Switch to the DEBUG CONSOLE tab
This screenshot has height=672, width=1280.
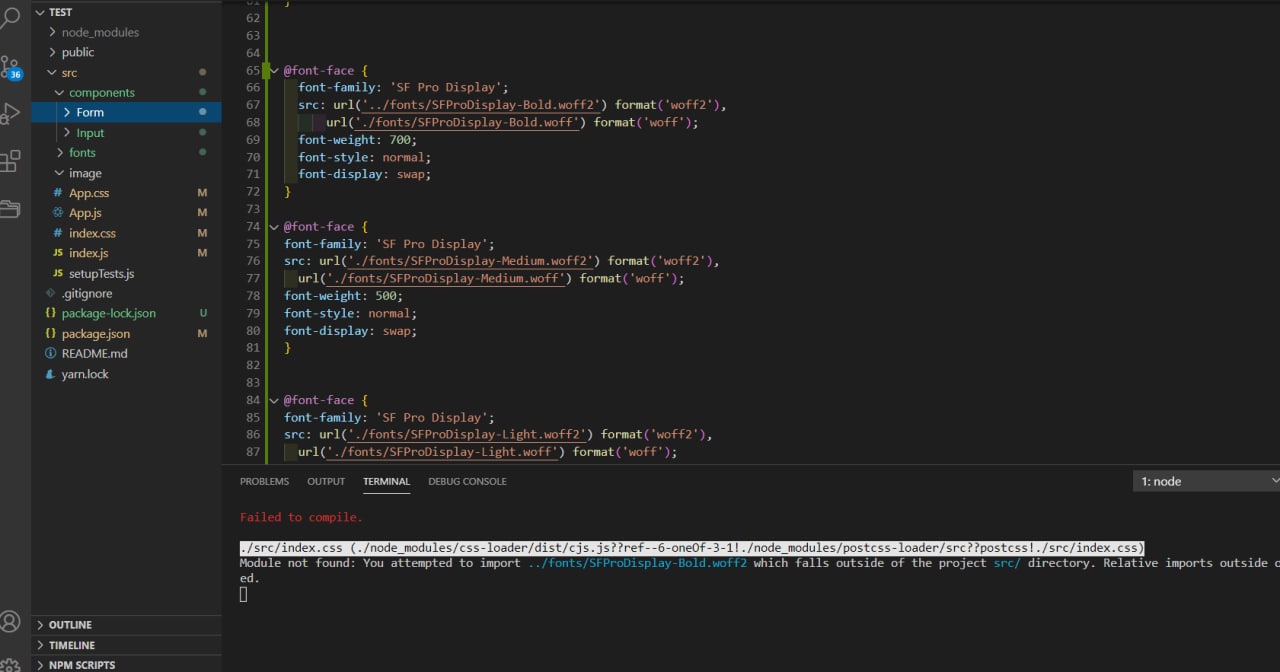[x=467, y=481]
